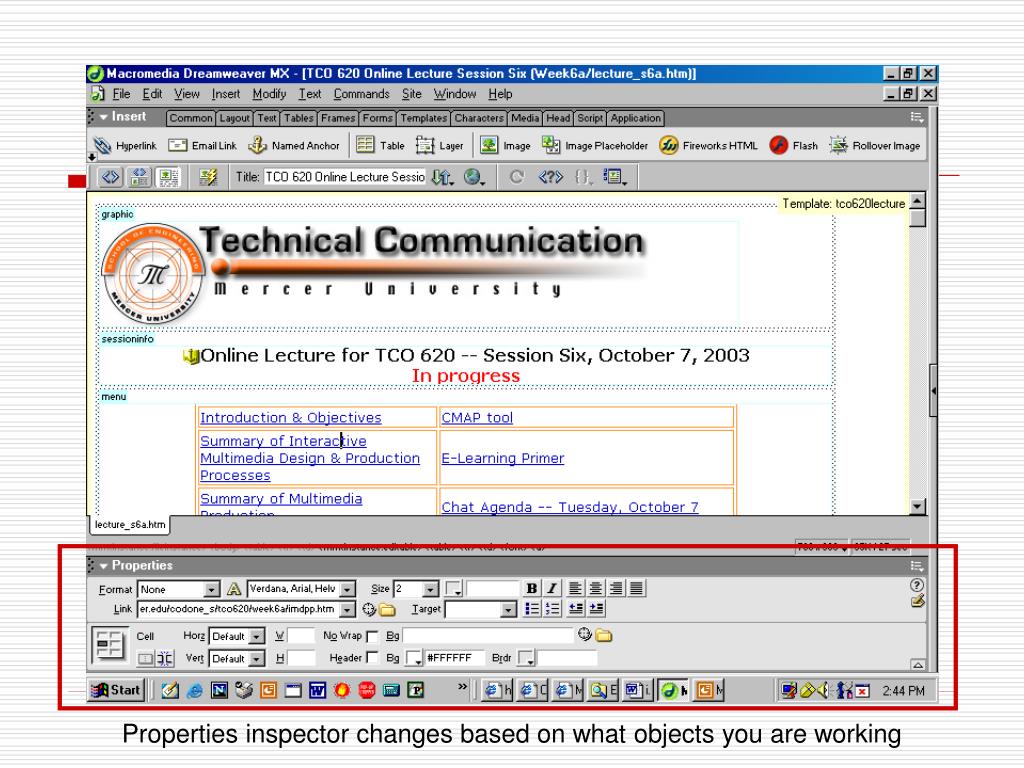The height and width of the screenshot is (768, 1024).
Task: Insert a Flash object
Action: [x=793, y=145]
